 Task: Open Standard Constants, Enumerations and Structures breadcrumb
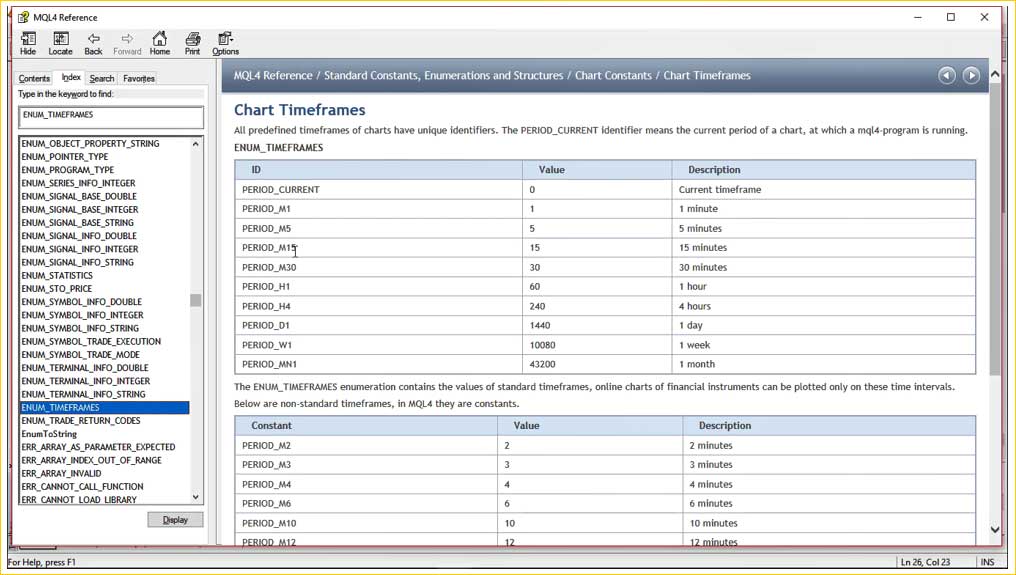(x=444, y=76)
